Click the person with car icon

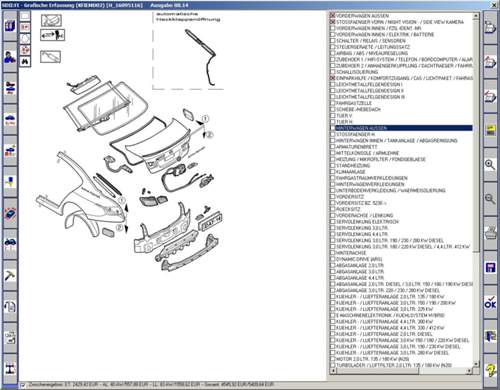click(x=10, y=57)
